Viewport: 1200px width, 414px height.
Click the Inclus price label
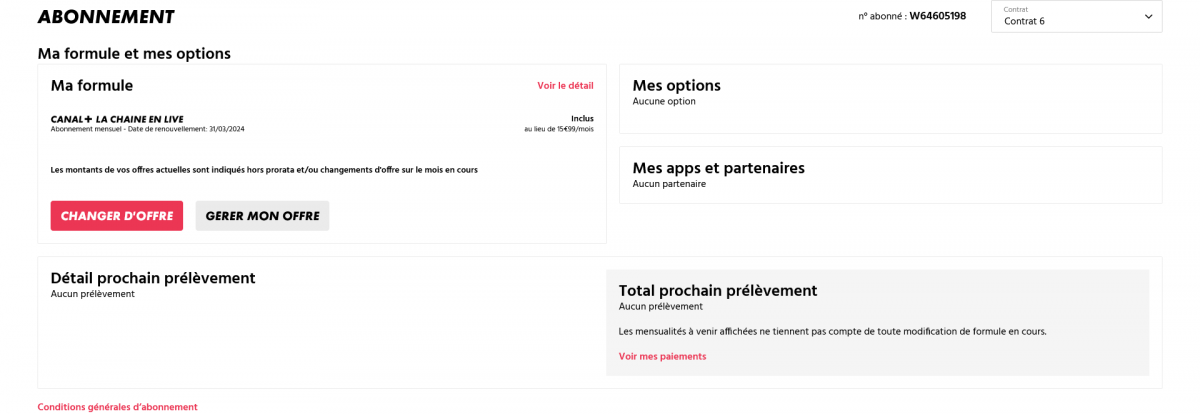[582, 118]
